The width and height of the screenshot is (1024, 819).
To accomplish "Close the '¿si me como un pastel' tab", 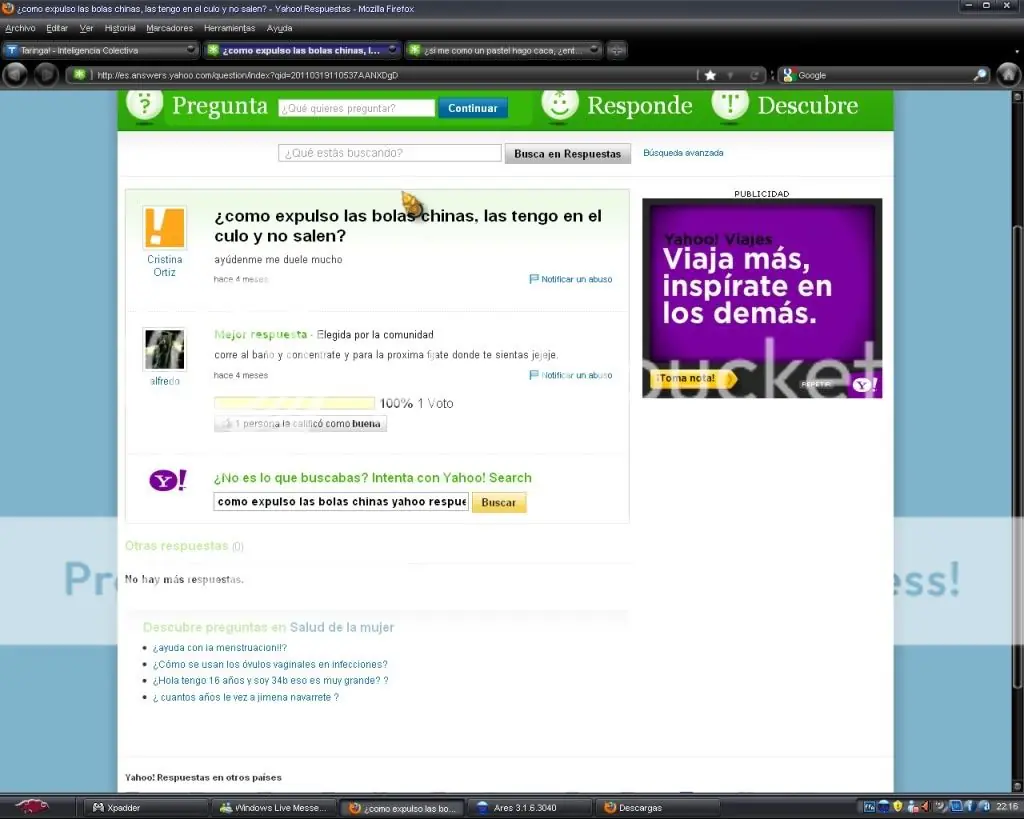I will pyautogui.click(x=594, y=50).
